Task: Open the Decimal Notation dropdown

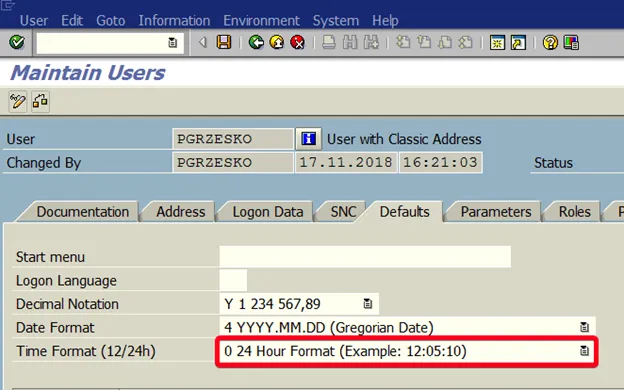Action: tap(367, 304)
